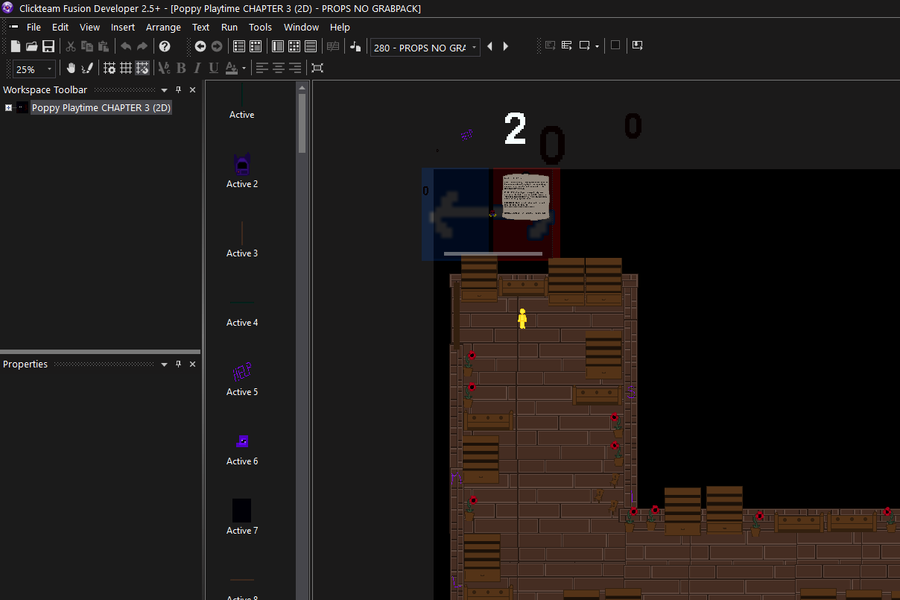Open the Tools menu

click(x=260, y=27)
